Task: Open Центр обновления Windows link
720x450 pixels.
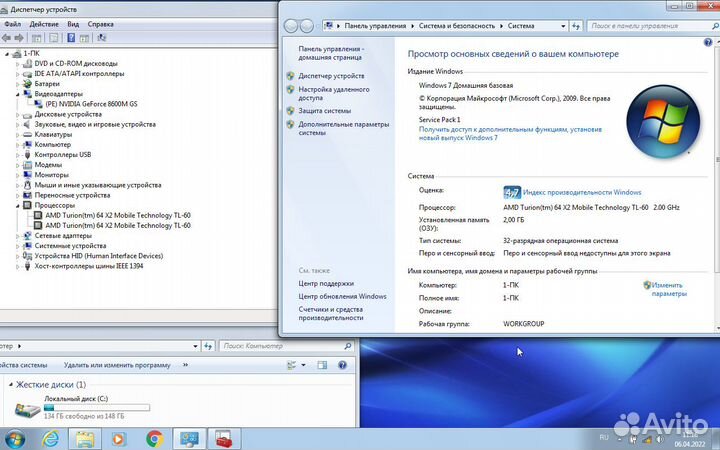Action: [342, 296]
